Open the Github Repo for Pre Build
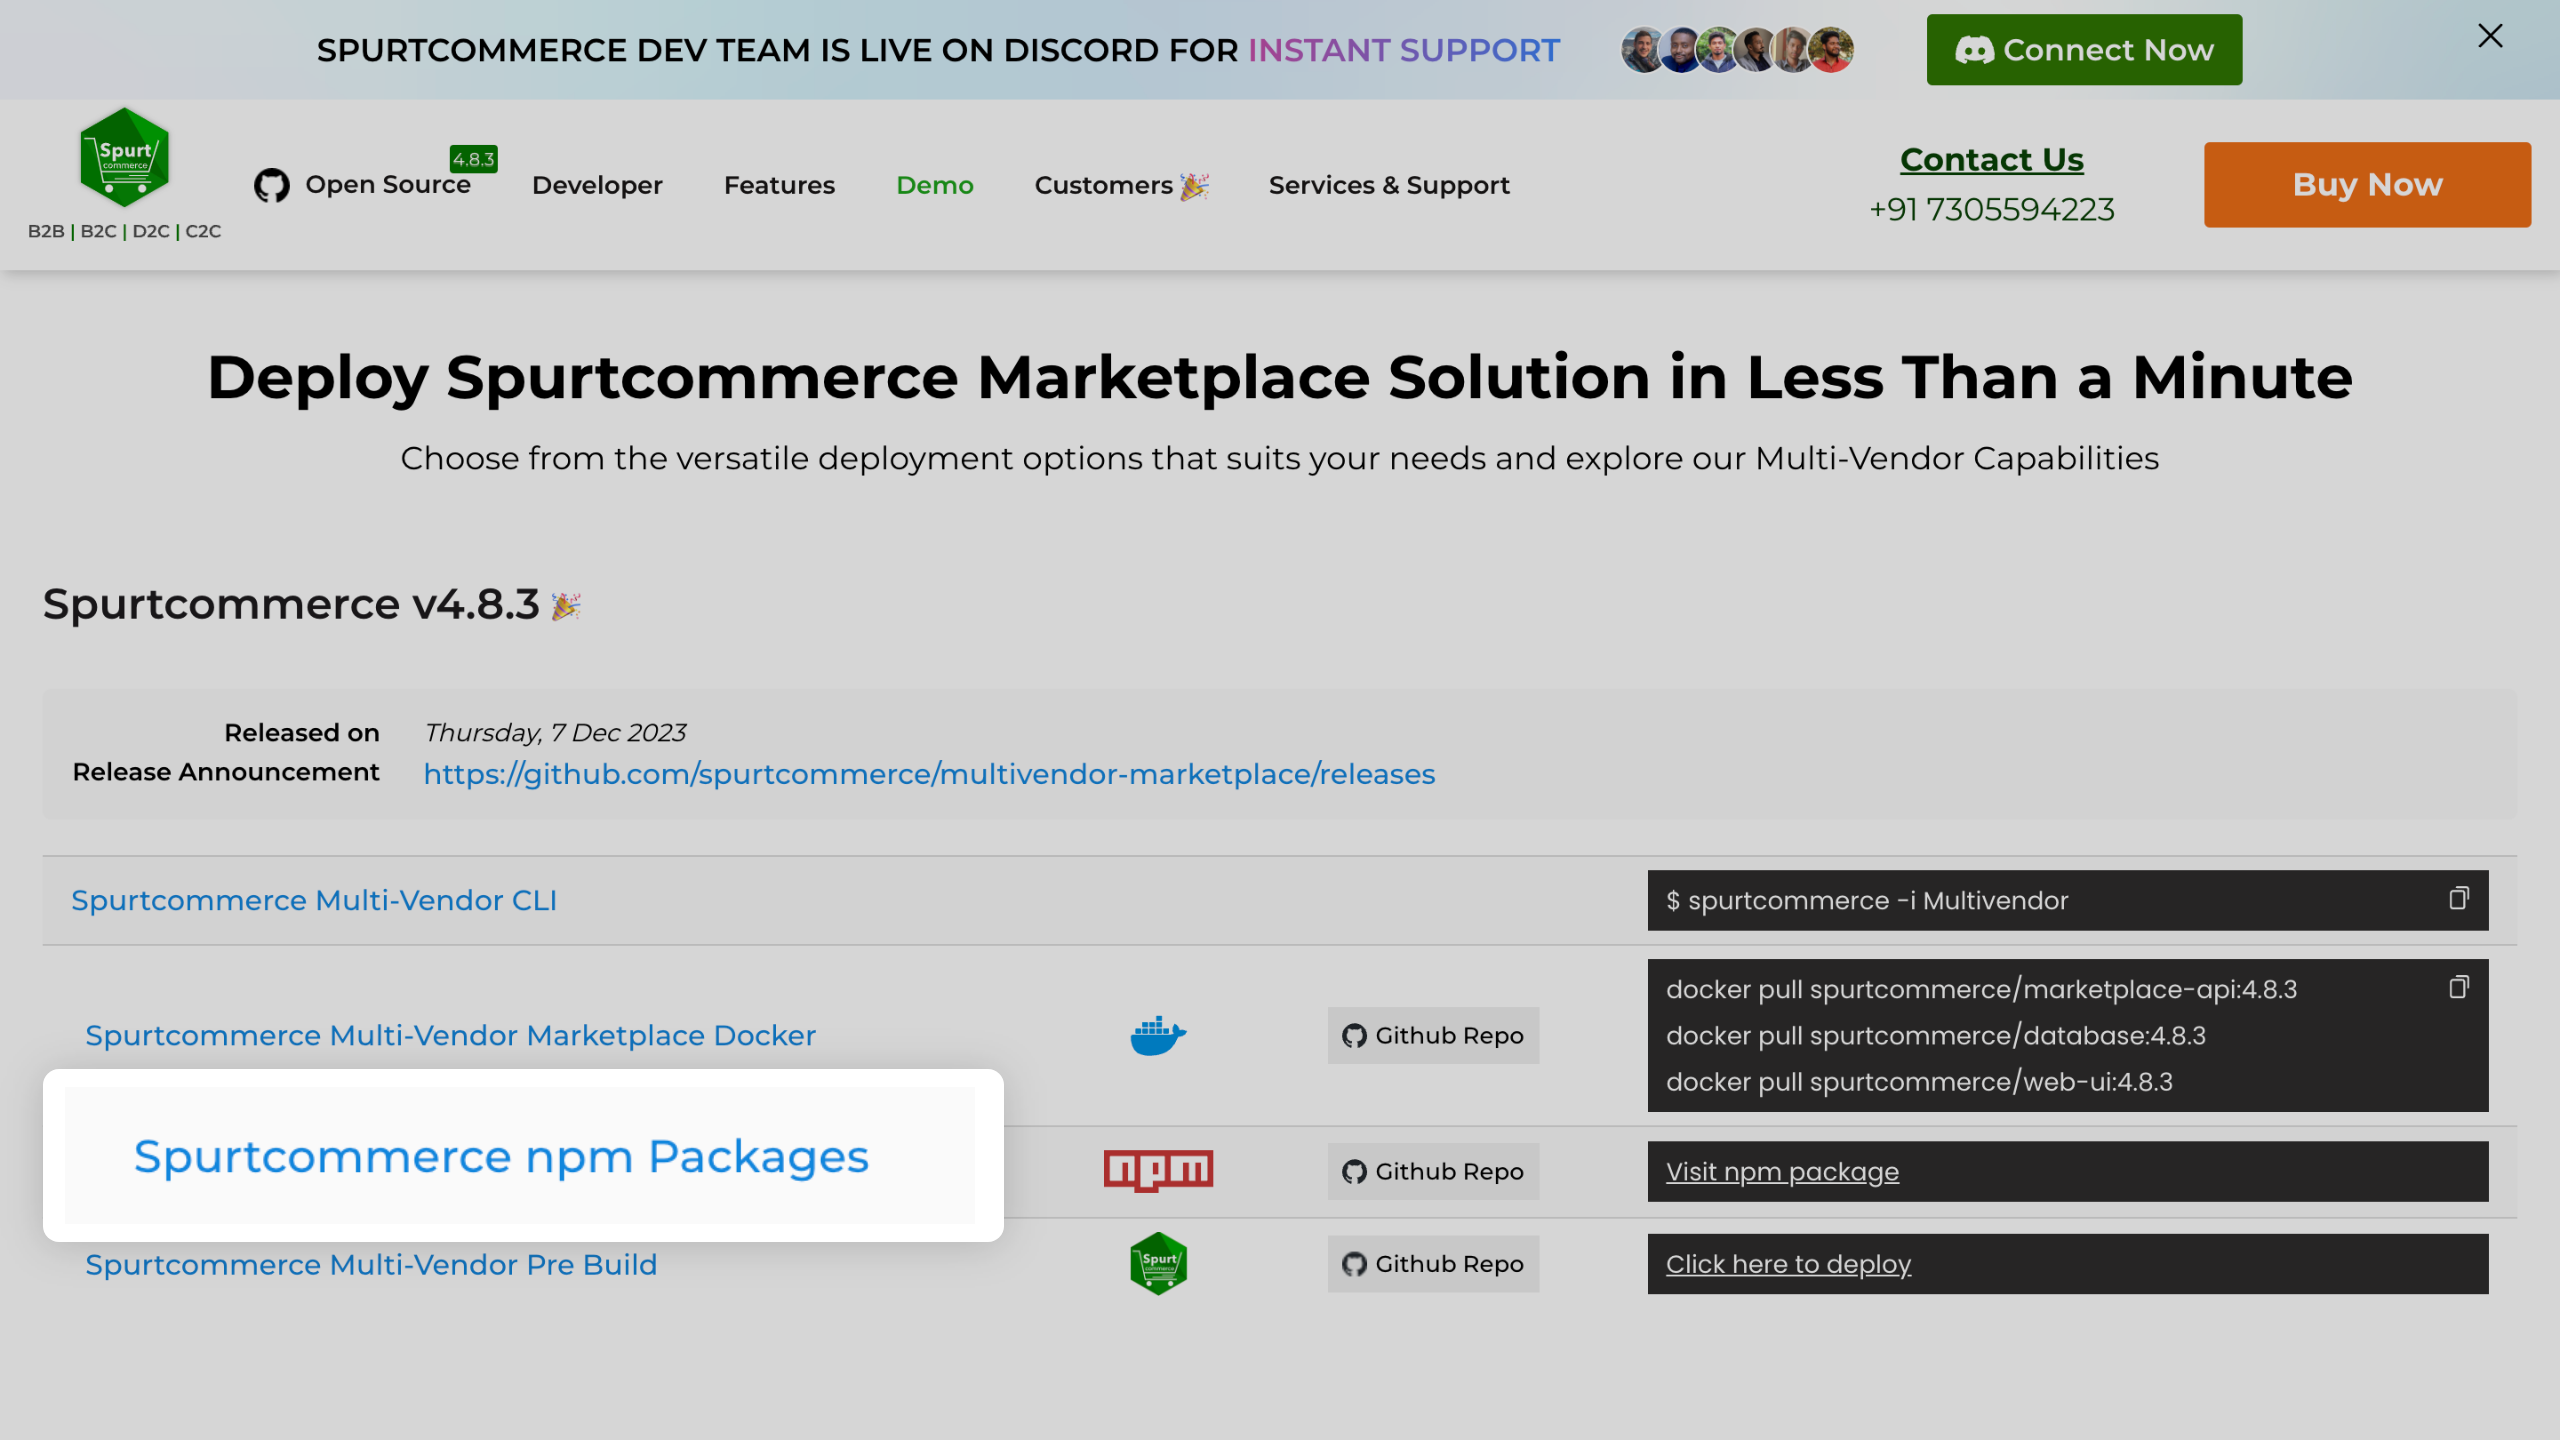This screenshot has height=1440, width=2560. click(1432, 1263)
